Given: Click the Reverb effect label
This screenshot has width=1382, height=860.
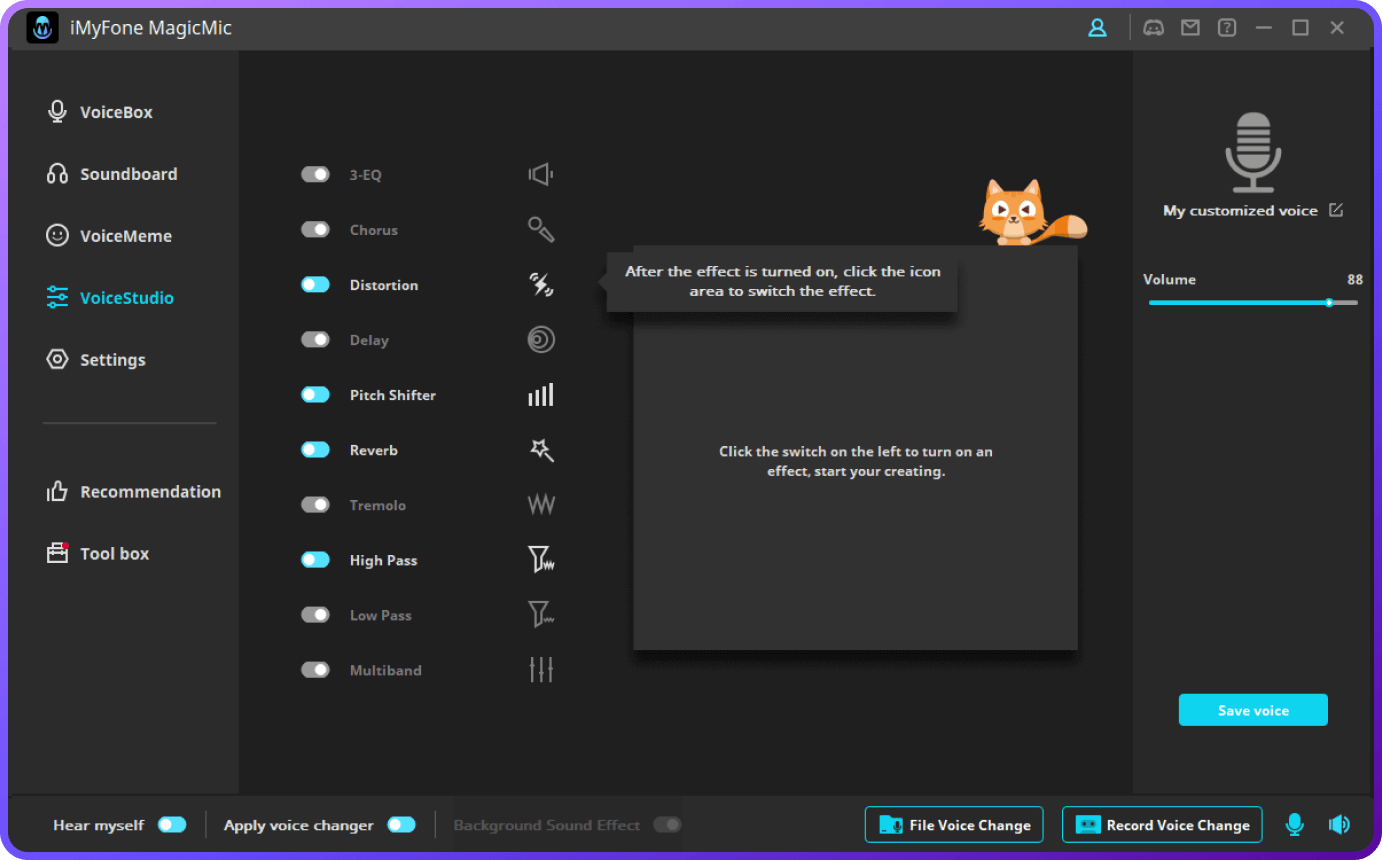Looking at the screenshot, I should (374, 450).
